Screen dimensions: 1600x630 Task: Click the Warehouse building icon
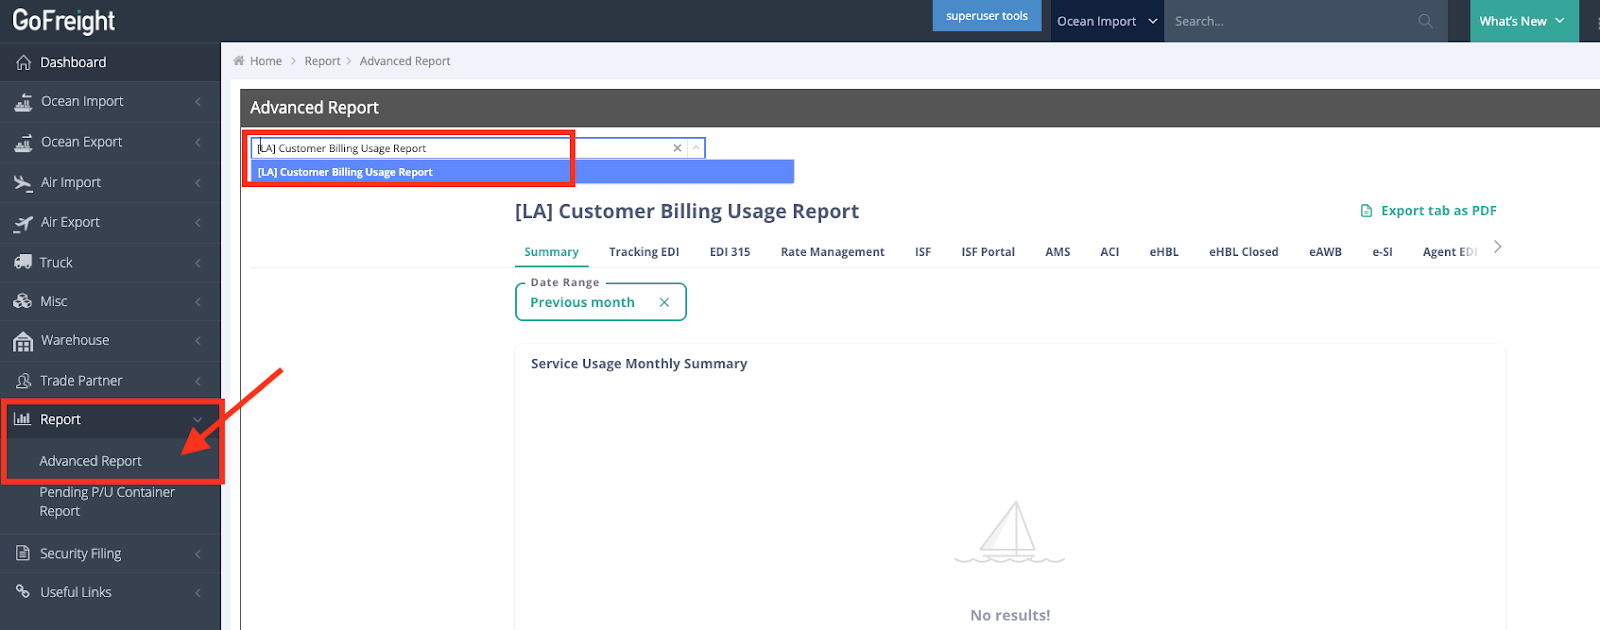click(x=23, y=342)
